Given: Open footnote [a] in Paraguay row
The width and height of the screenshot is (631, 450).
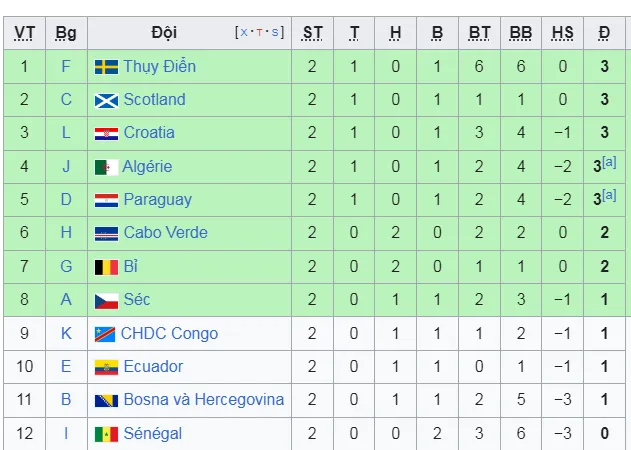Looking at the screenshot, I should pos(609,195).
